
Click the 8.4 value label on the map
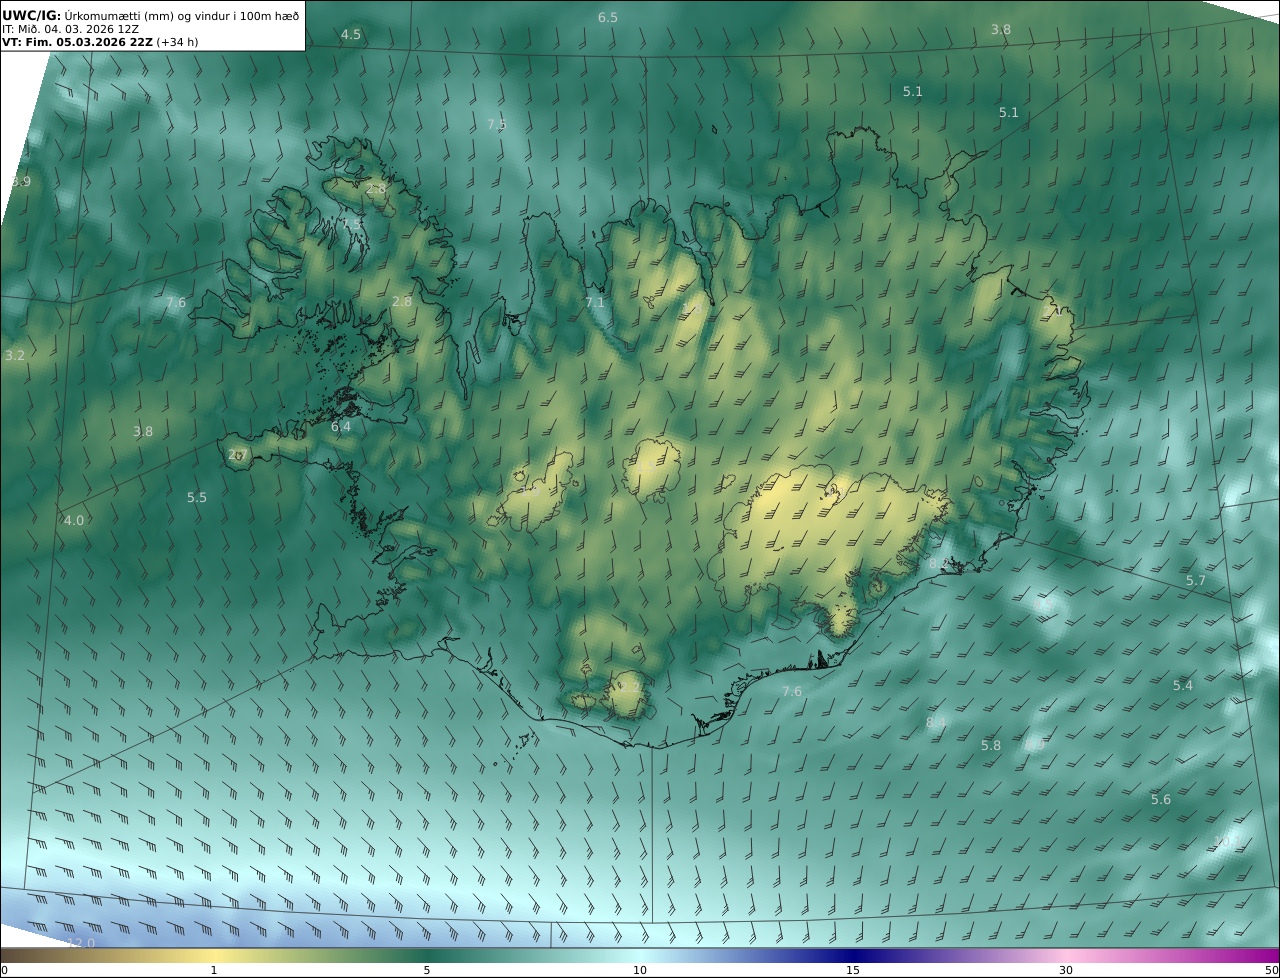click(x=936, y=723)
